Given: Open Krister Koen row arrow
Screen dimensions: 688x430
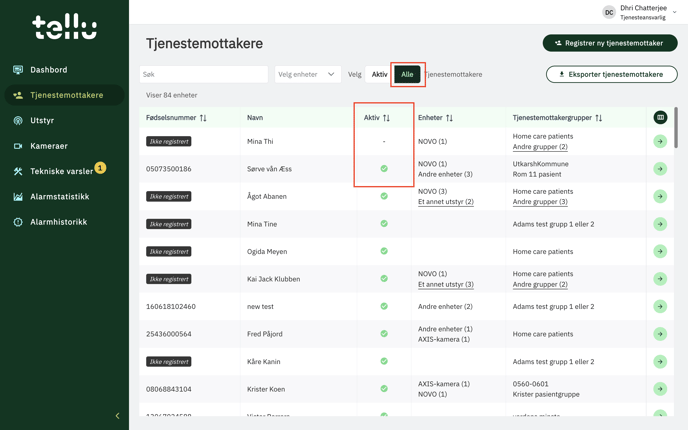Looking at the screenshot, I should (x=660, y=389).
